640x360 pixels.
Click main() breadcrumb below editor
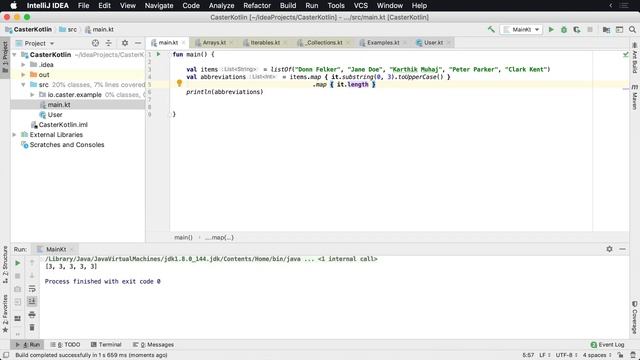183,238
